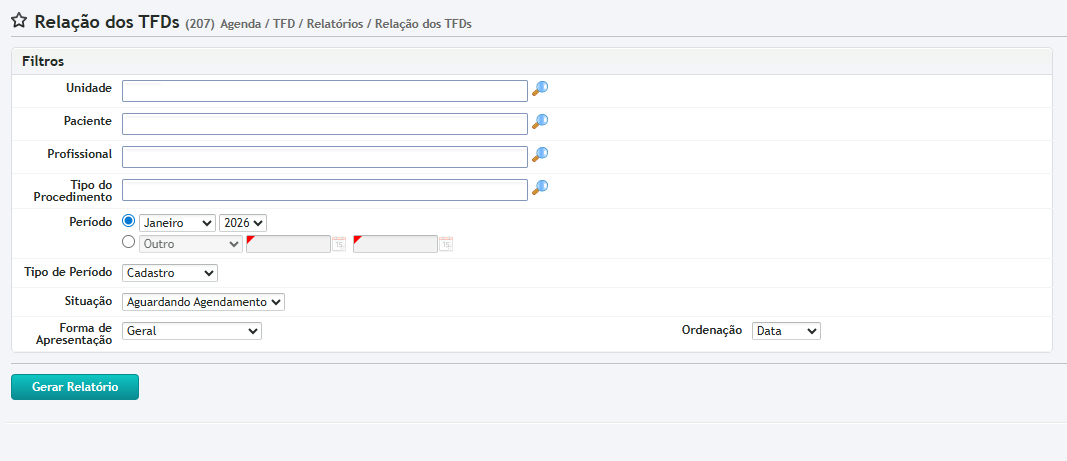The width and height of the screenshot is (1067, 461).
Task: Expand the Janeiro month dropdown
Action: pyautogui.click(x=177, y=223)
